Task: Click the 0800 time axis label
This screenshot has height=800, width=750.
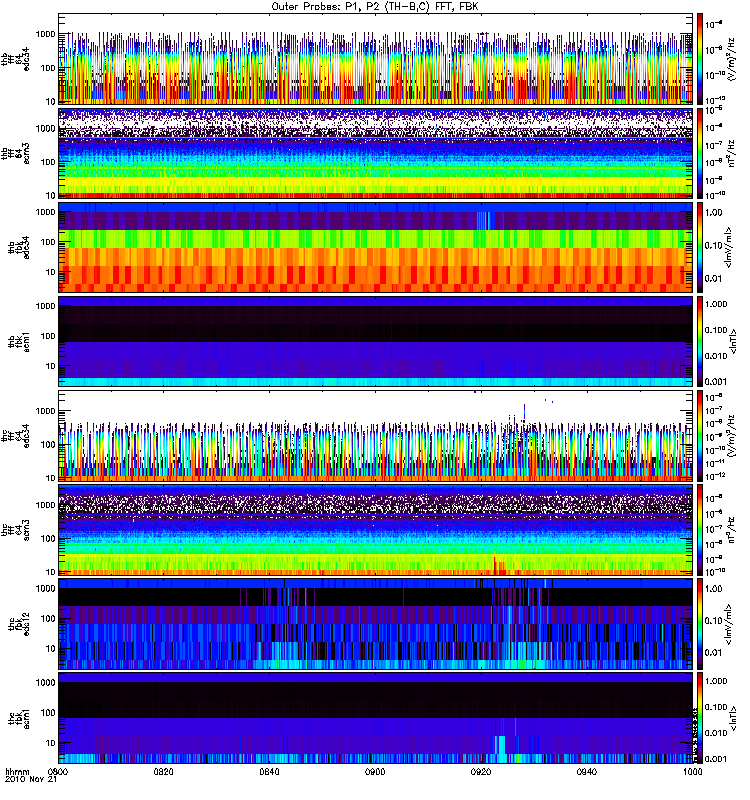Action: 59,772
